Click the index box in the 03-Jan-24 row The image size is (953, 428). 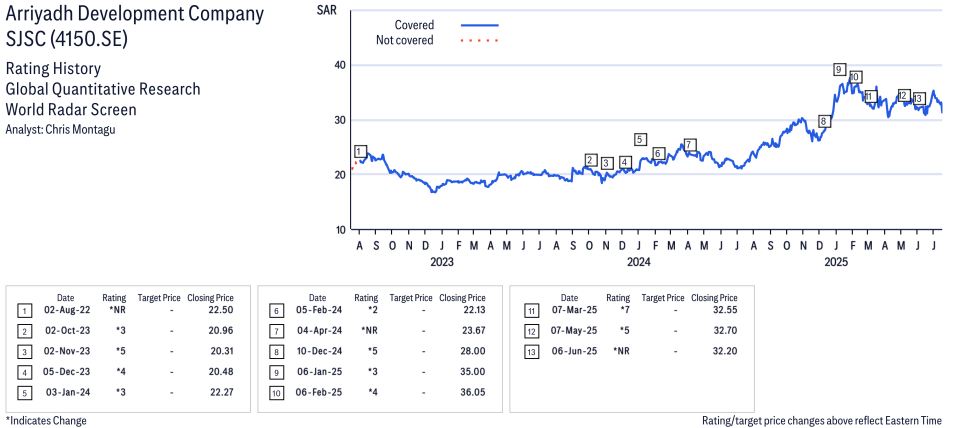tap(24, 393)
